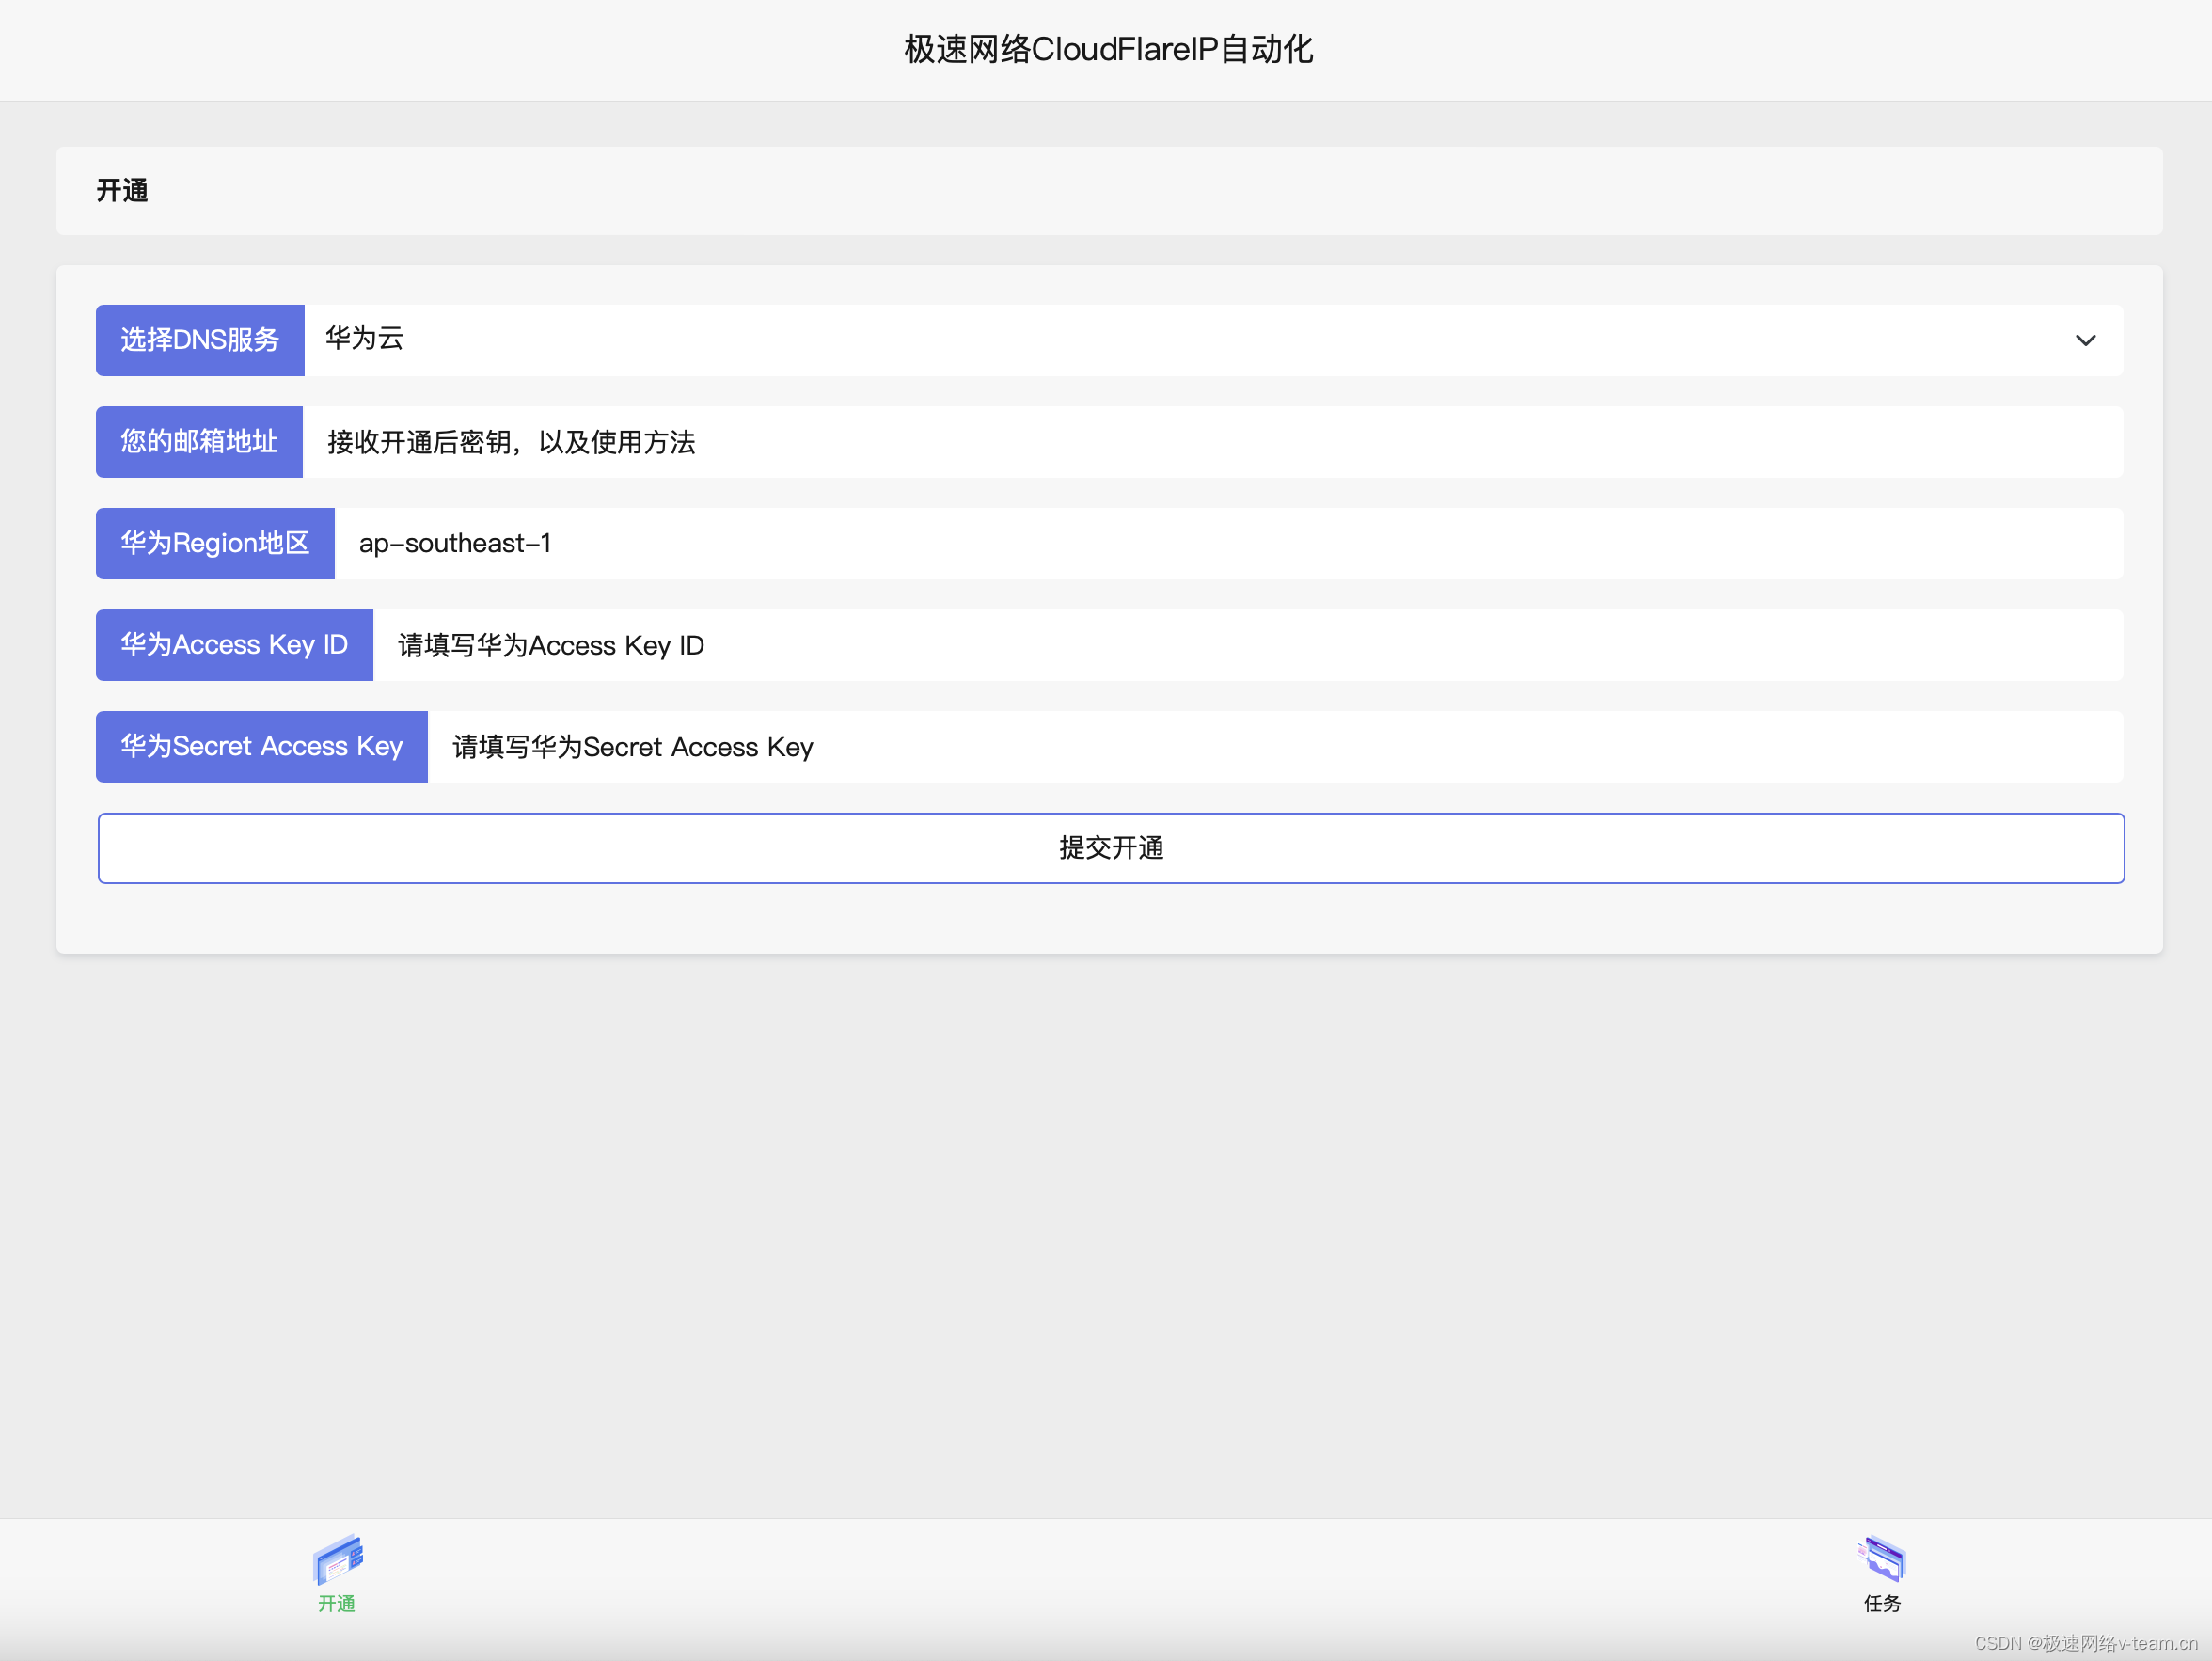Expand the DNS service dropdown chevron
2212x1661 pixels.
[2085, 340]
